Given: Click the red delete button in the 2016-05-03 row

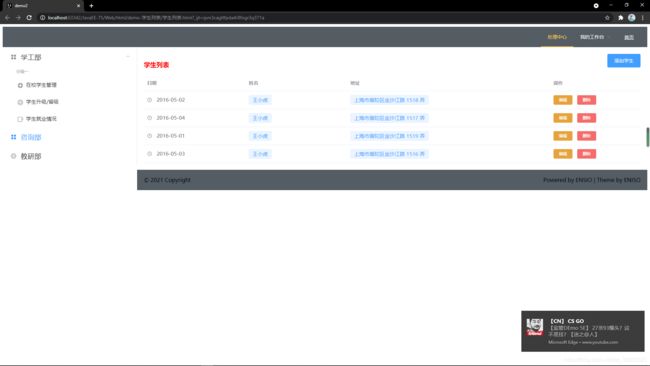Looking at the screenshot, I should click(586, 154).
